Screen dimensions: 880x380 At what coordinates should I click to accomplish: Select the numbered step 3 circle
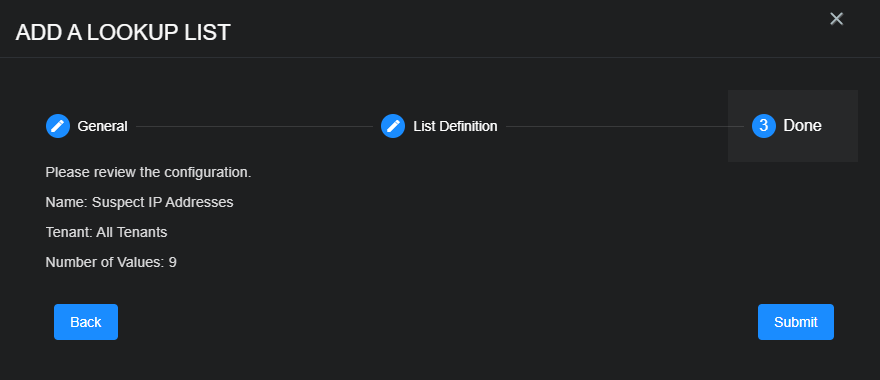point(763,126)
